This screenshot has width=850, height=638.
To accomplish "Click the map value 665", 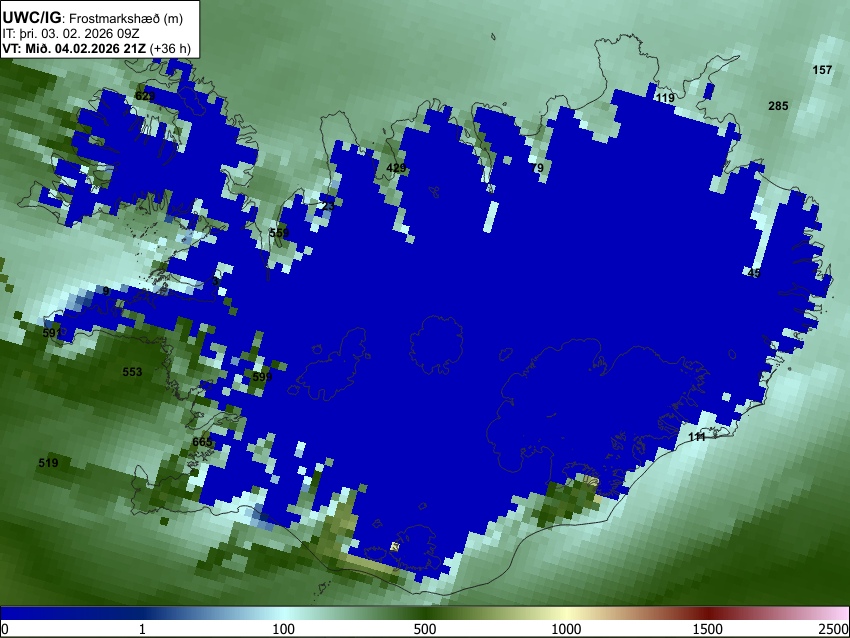I will click(x=202, y=442).
